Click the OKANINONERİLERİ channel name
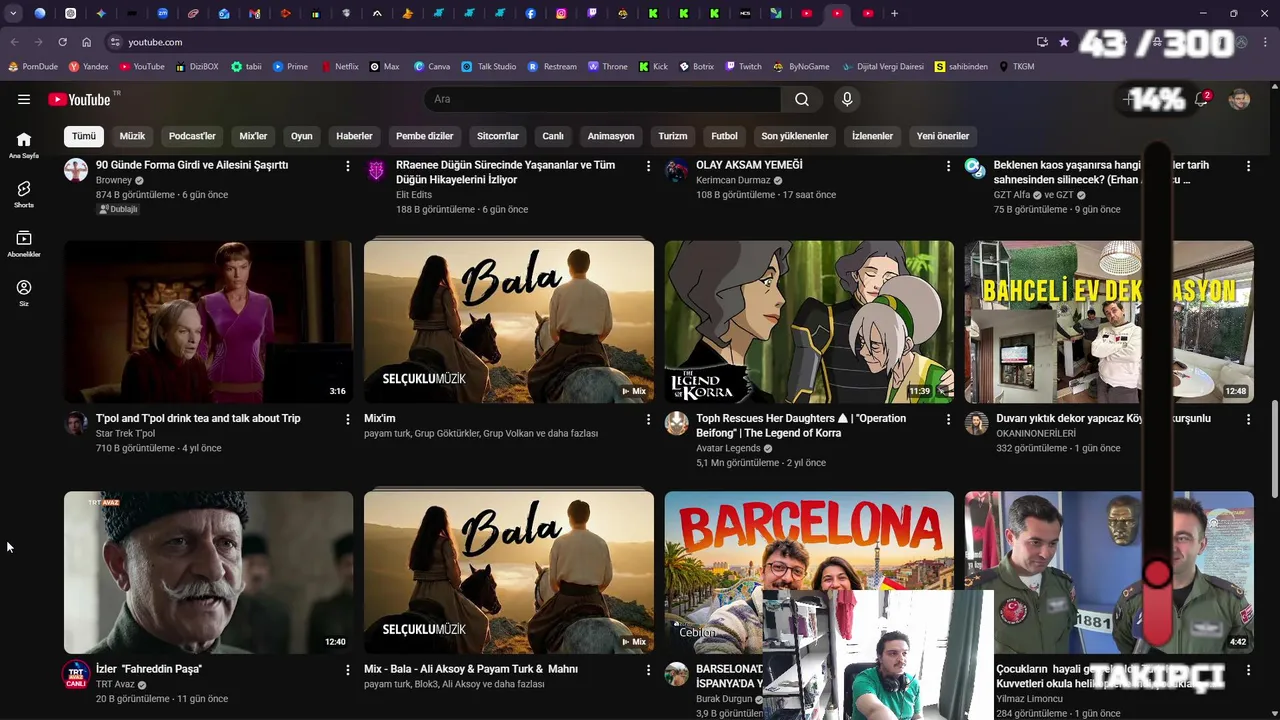Screen dimensions: 1280x720 point(1036,433)
